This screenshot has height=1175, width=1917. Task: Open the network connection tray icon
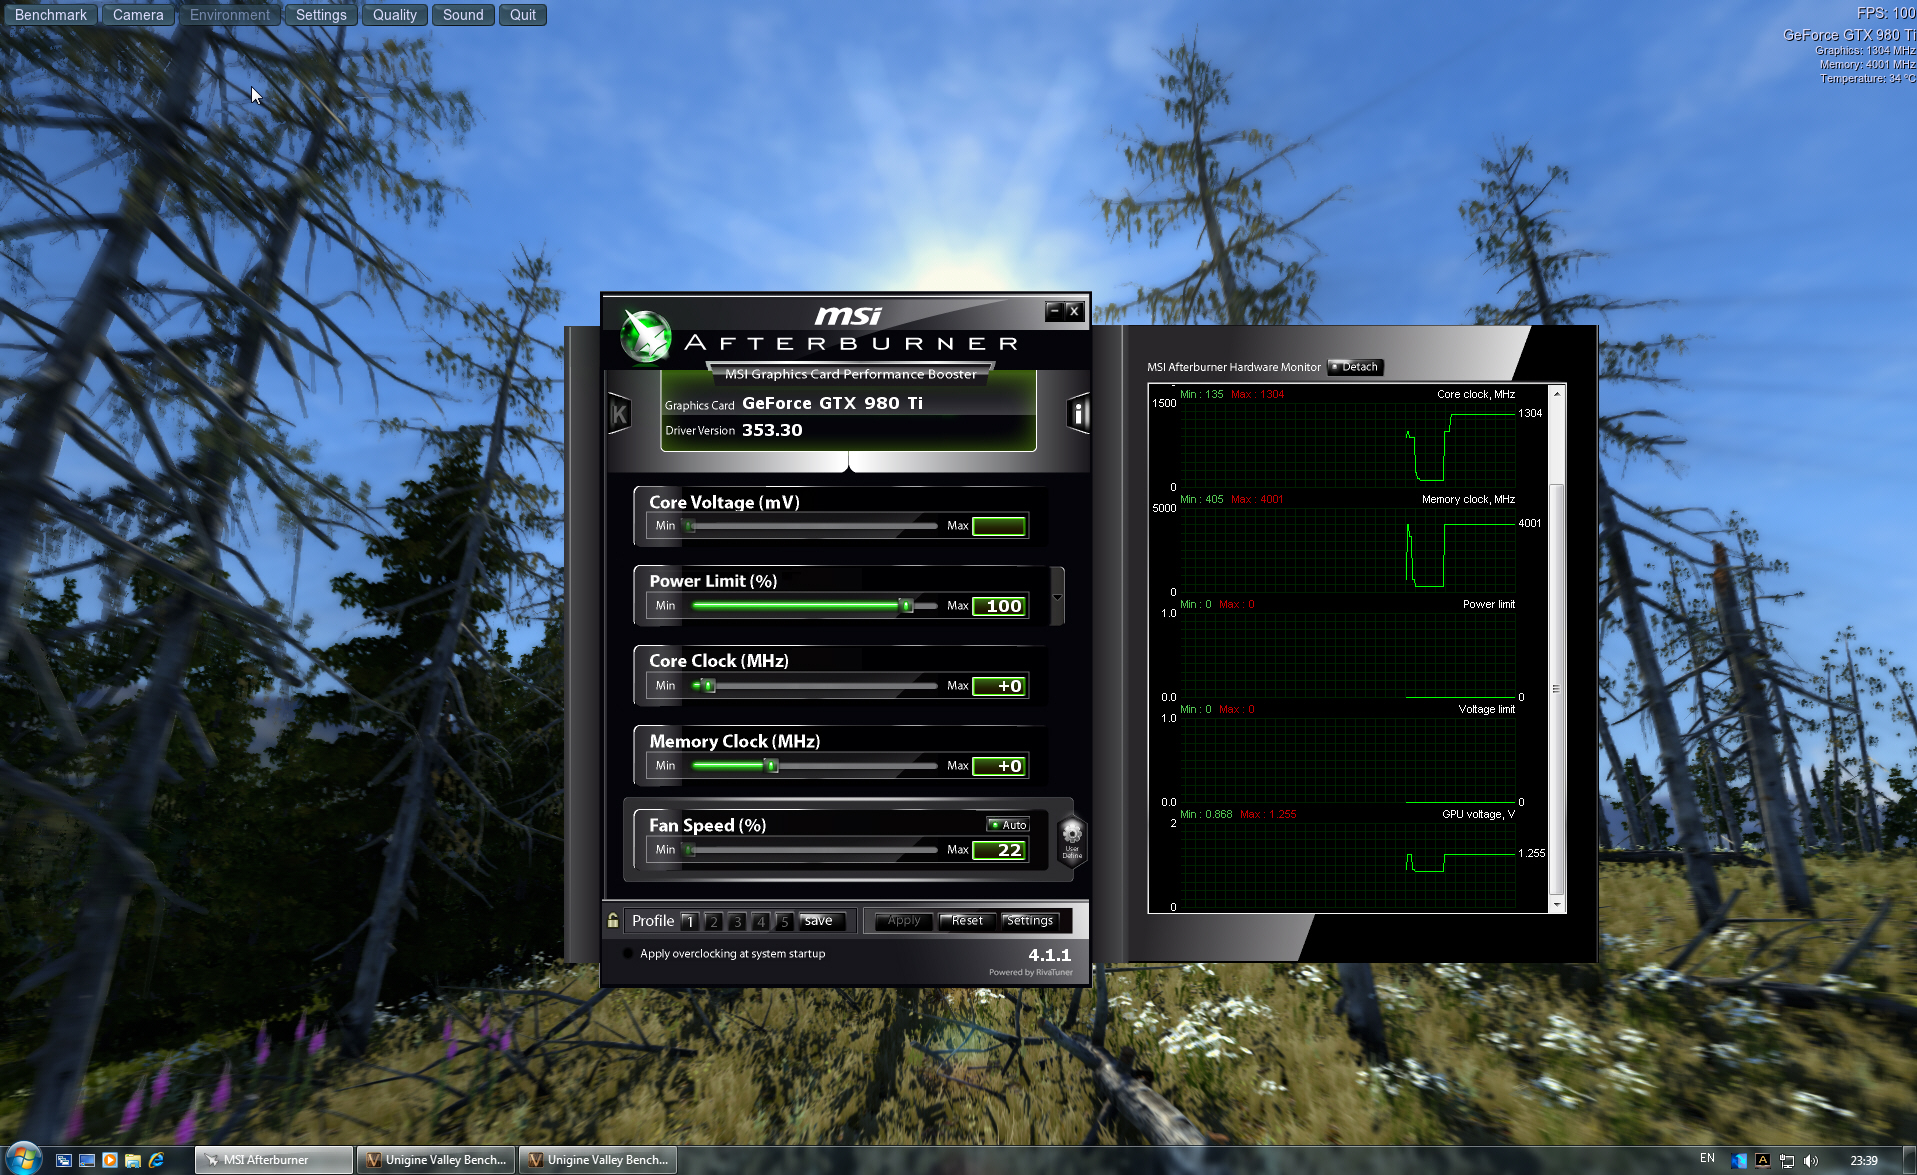[x=1787, y=1160]
